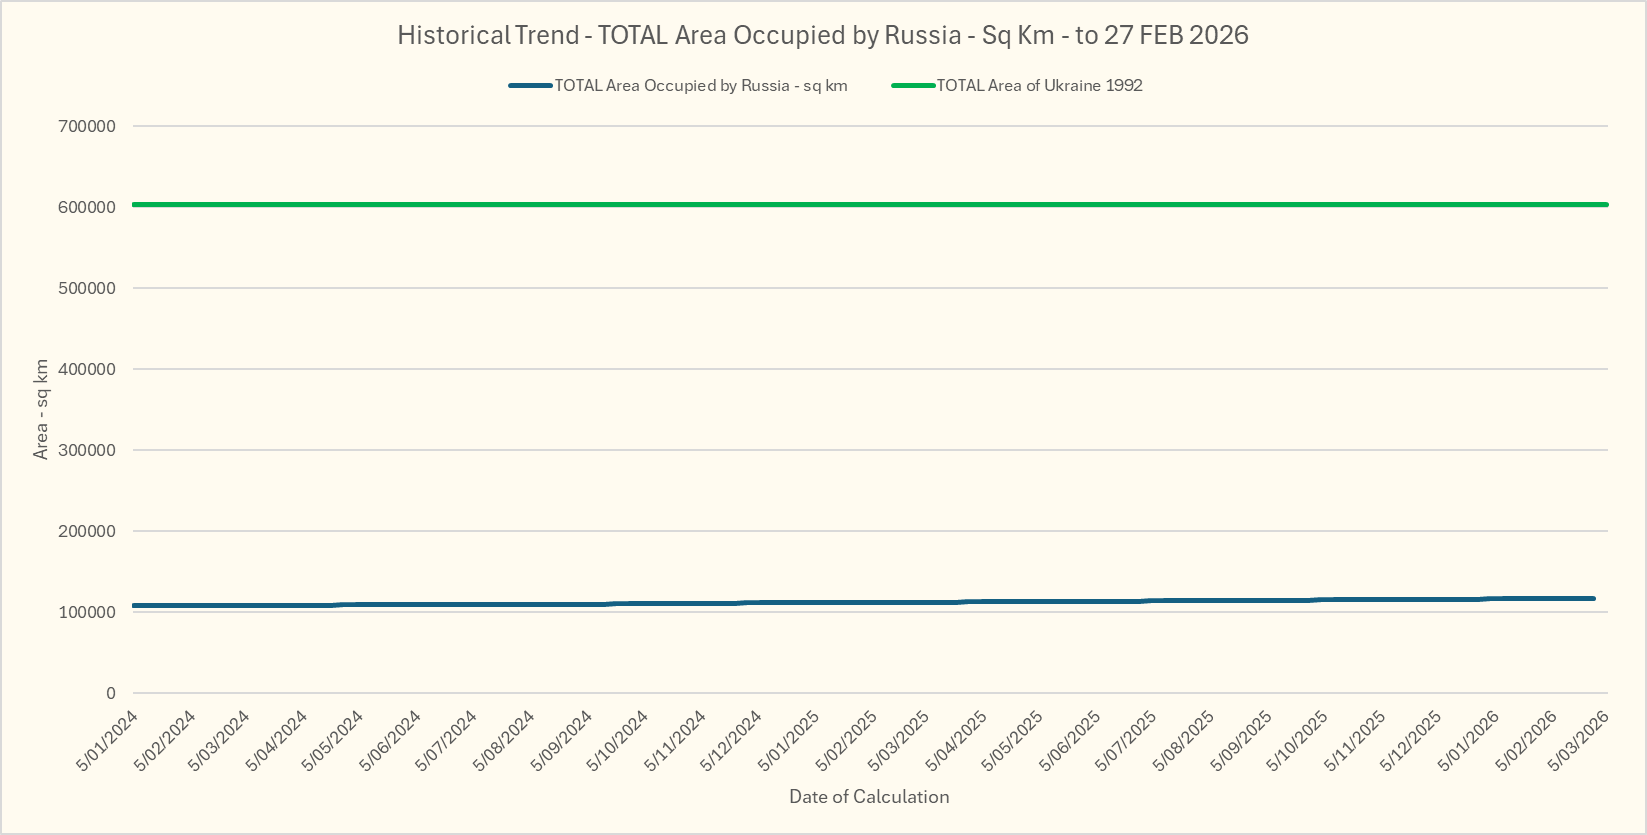This screenshot has height=835, width=1647.
Task: Click the green Ukraine total area data line
Action: pos(870,205)
